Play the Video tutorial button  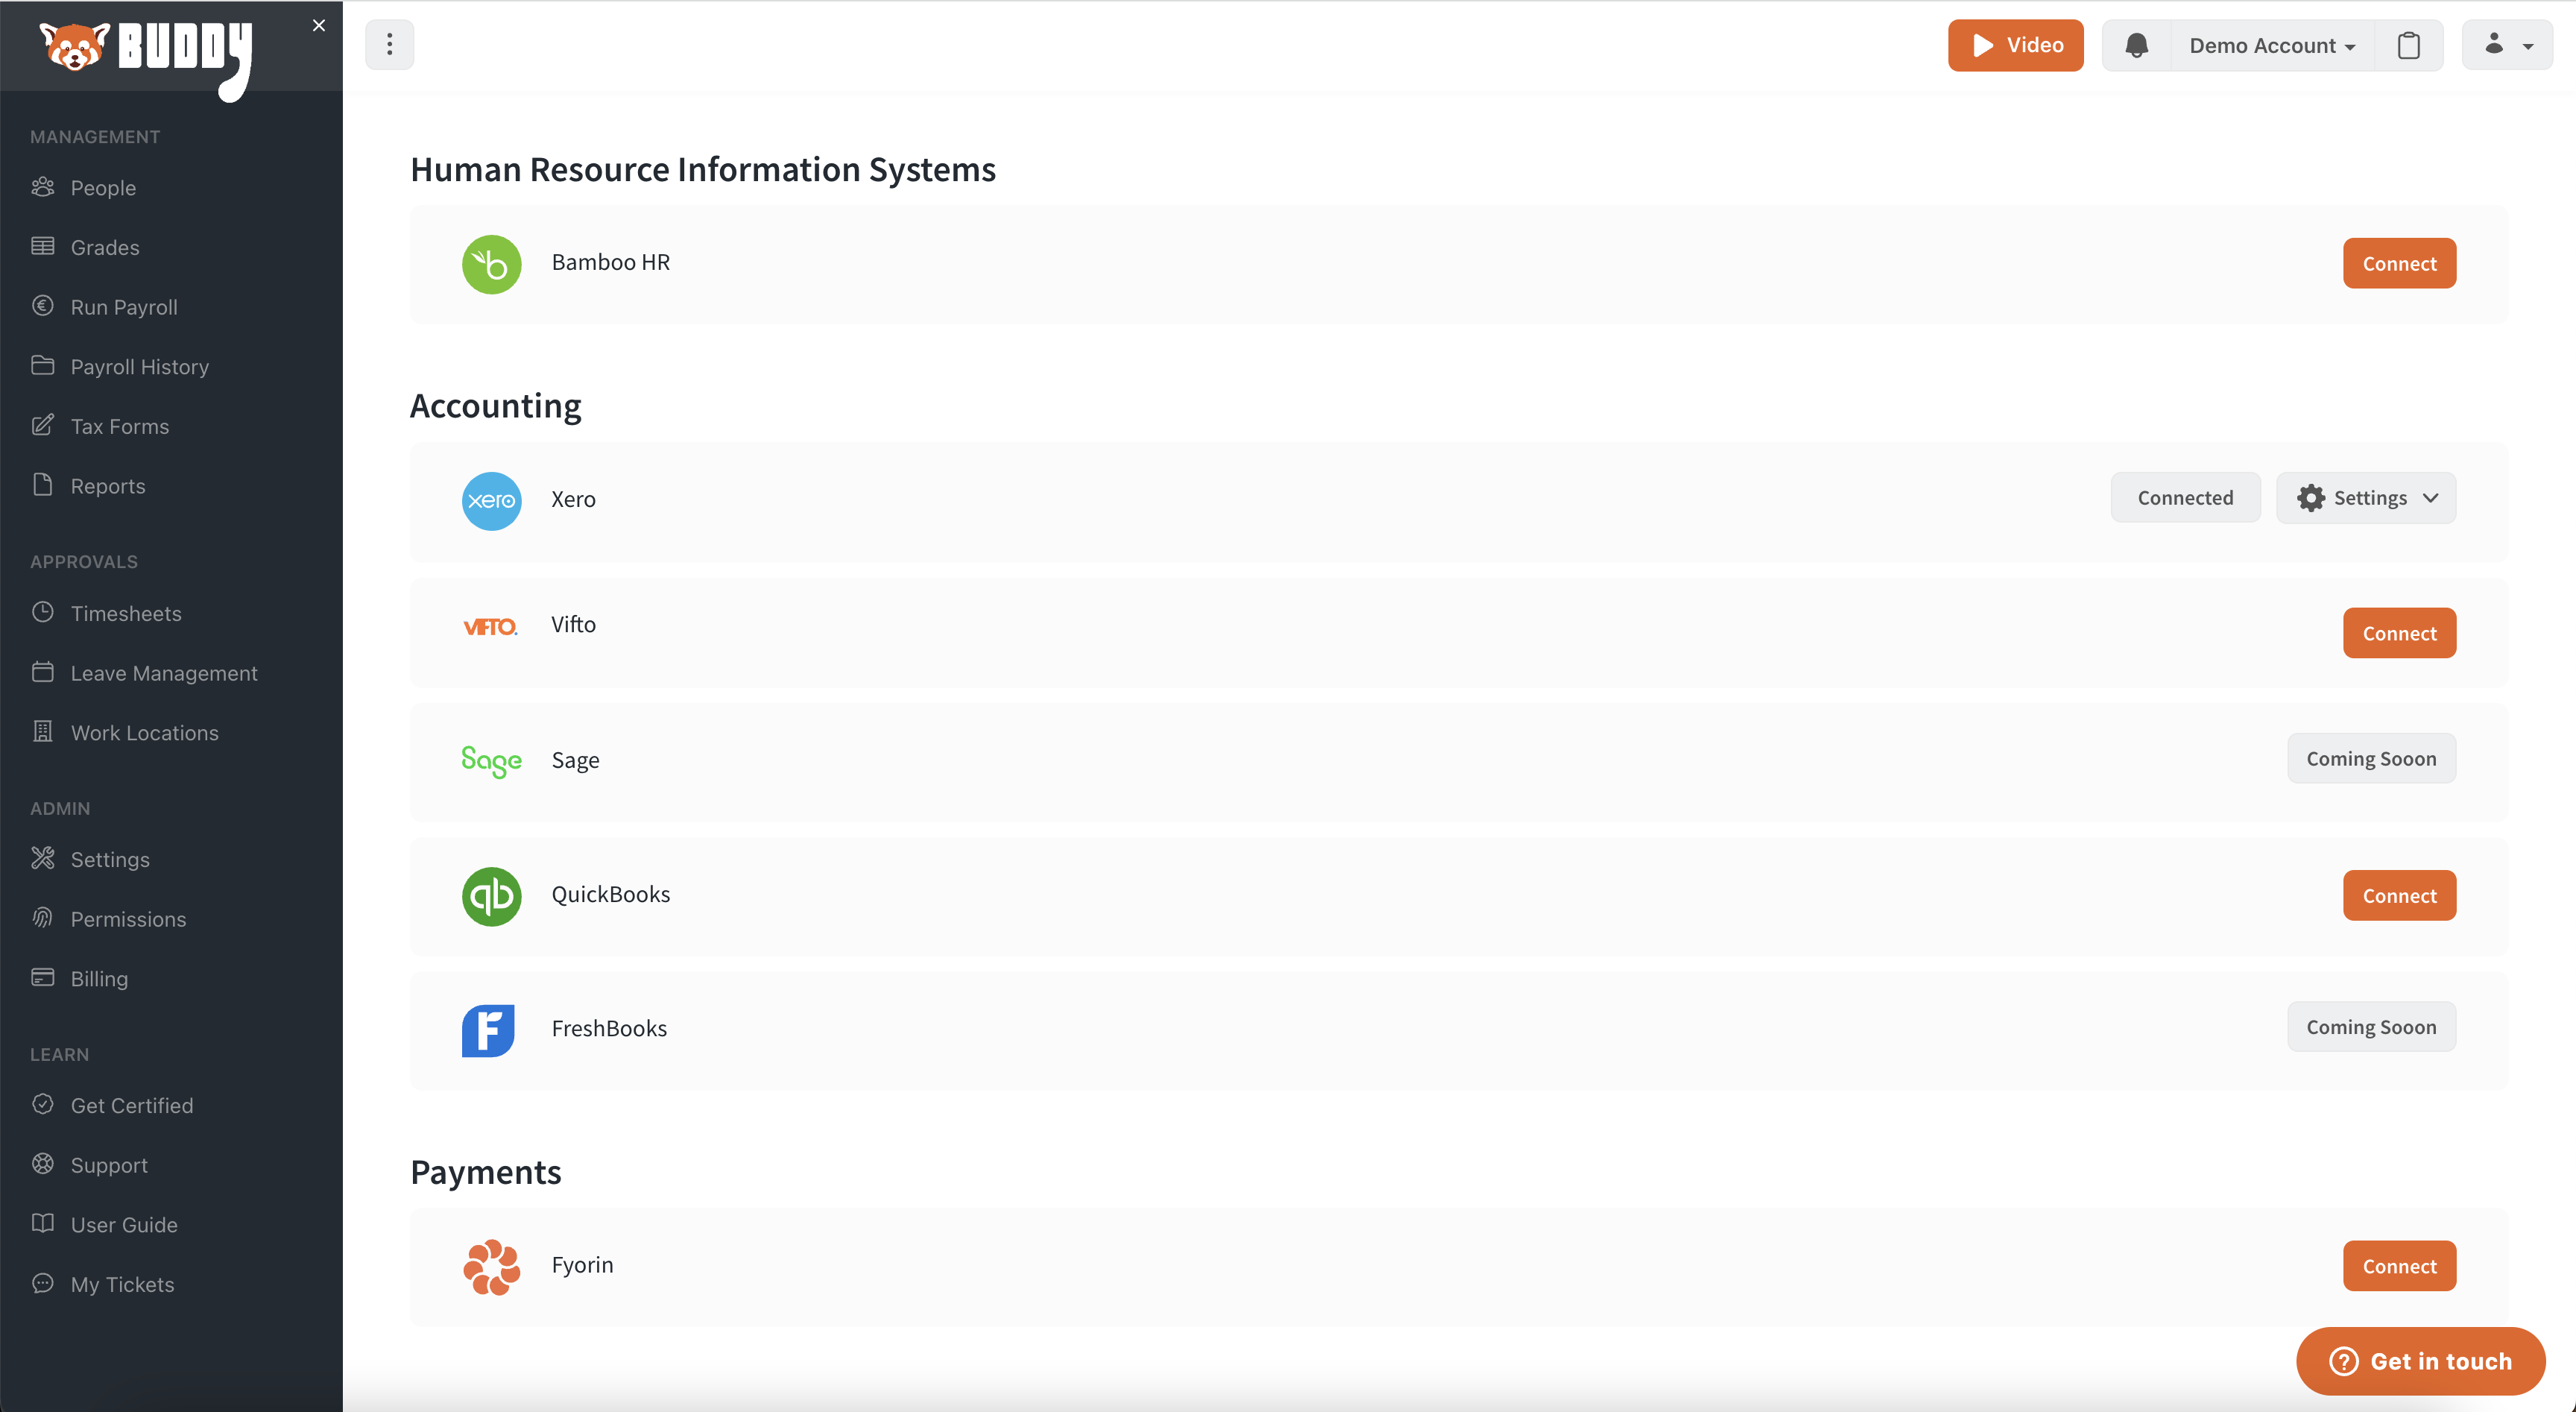[x=2015, y=45]
